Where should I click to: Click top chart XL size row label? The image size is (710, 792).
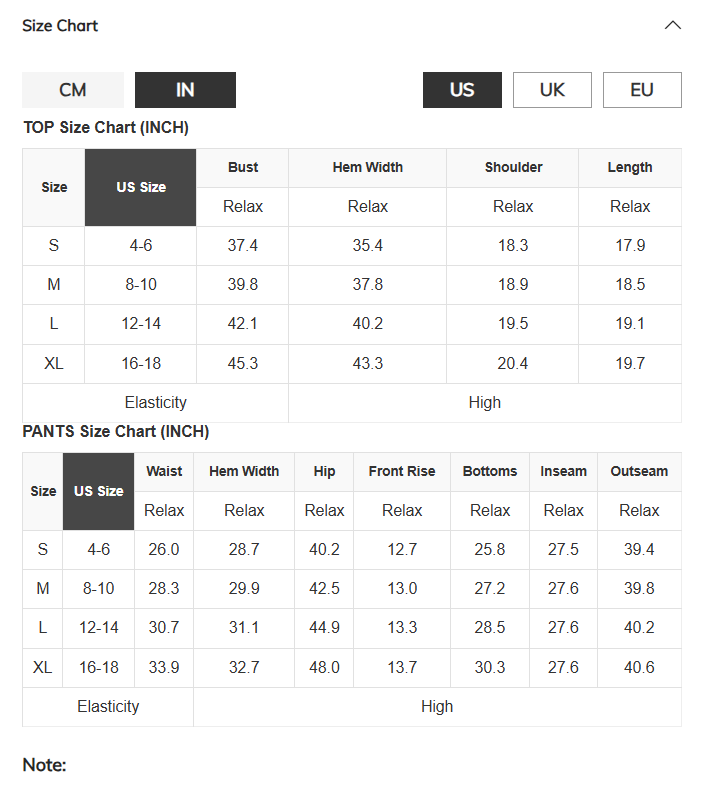(x=54, y=364)
